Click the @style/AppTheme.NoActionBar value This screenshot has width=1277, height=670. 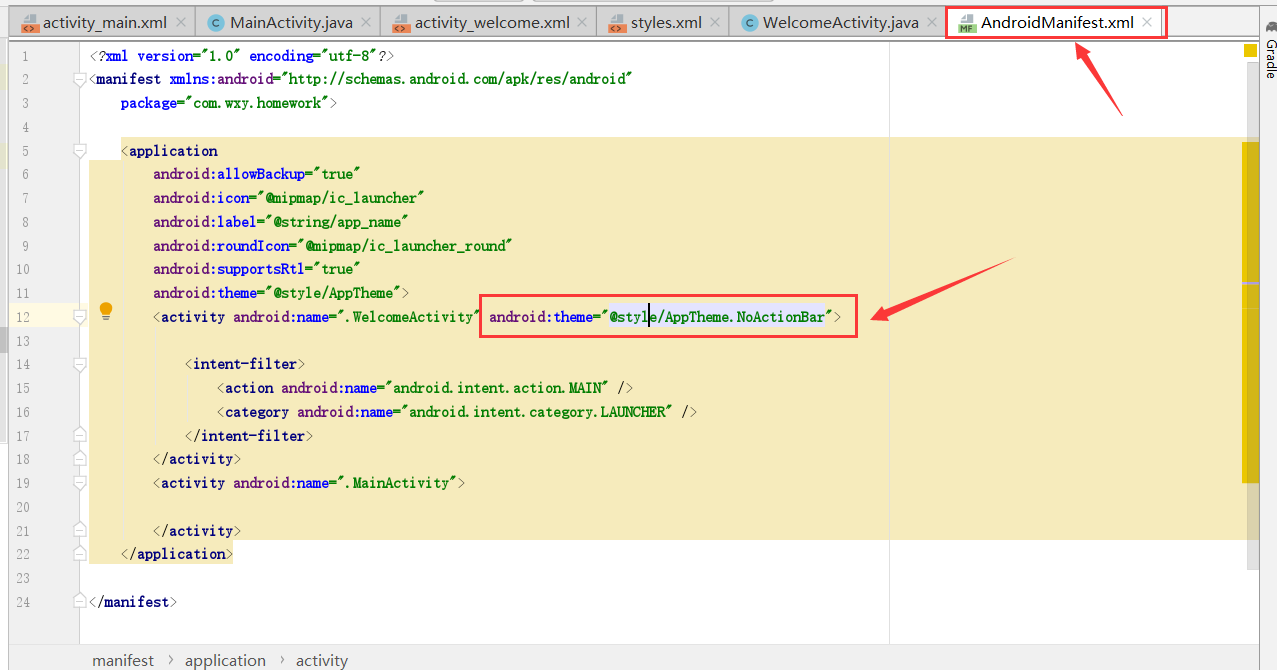pos(718,317)
